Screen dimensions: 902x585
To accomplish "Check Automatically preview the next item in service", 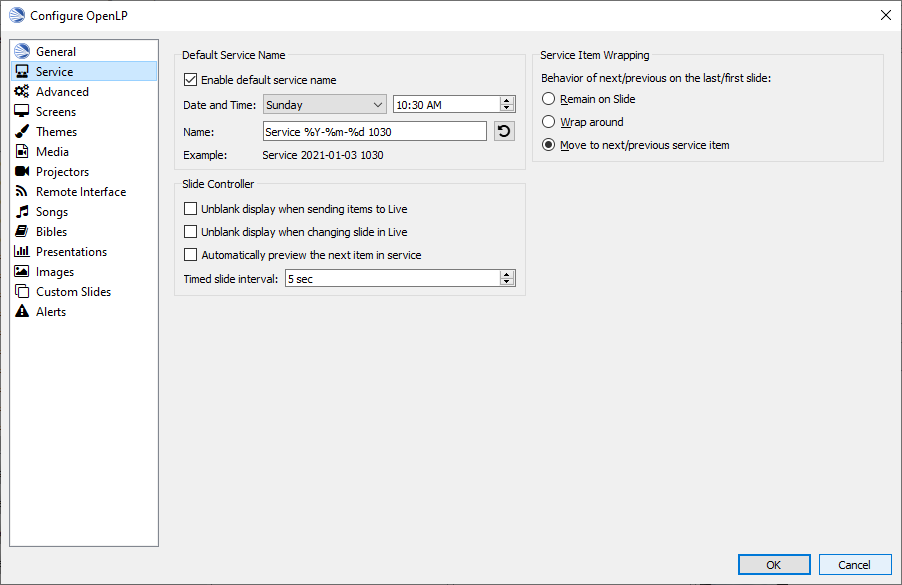I will [190, 254].
